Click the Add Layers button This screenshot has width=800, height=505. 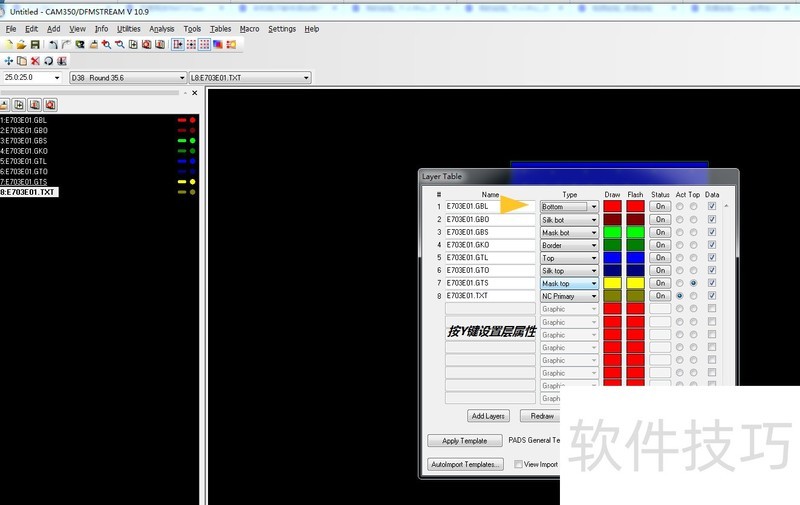(488, 416)
